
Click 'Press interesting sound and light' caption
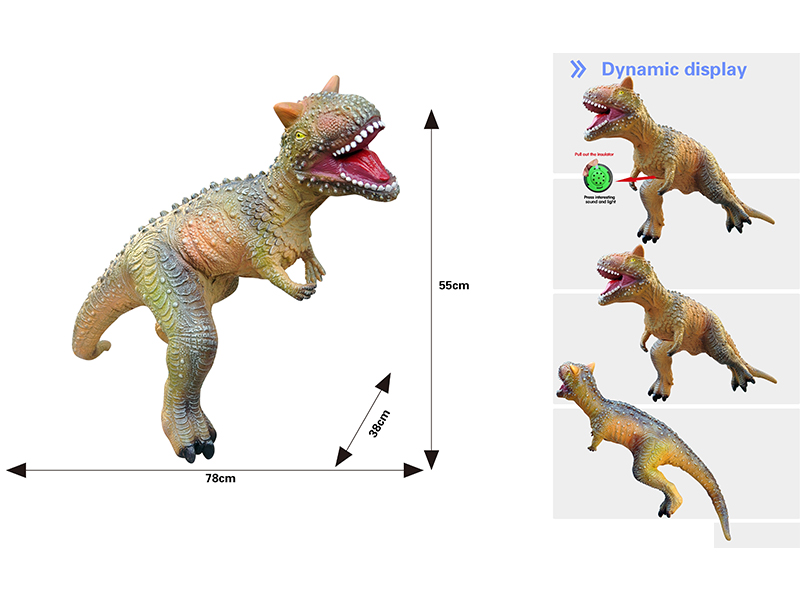coord(597,201)
